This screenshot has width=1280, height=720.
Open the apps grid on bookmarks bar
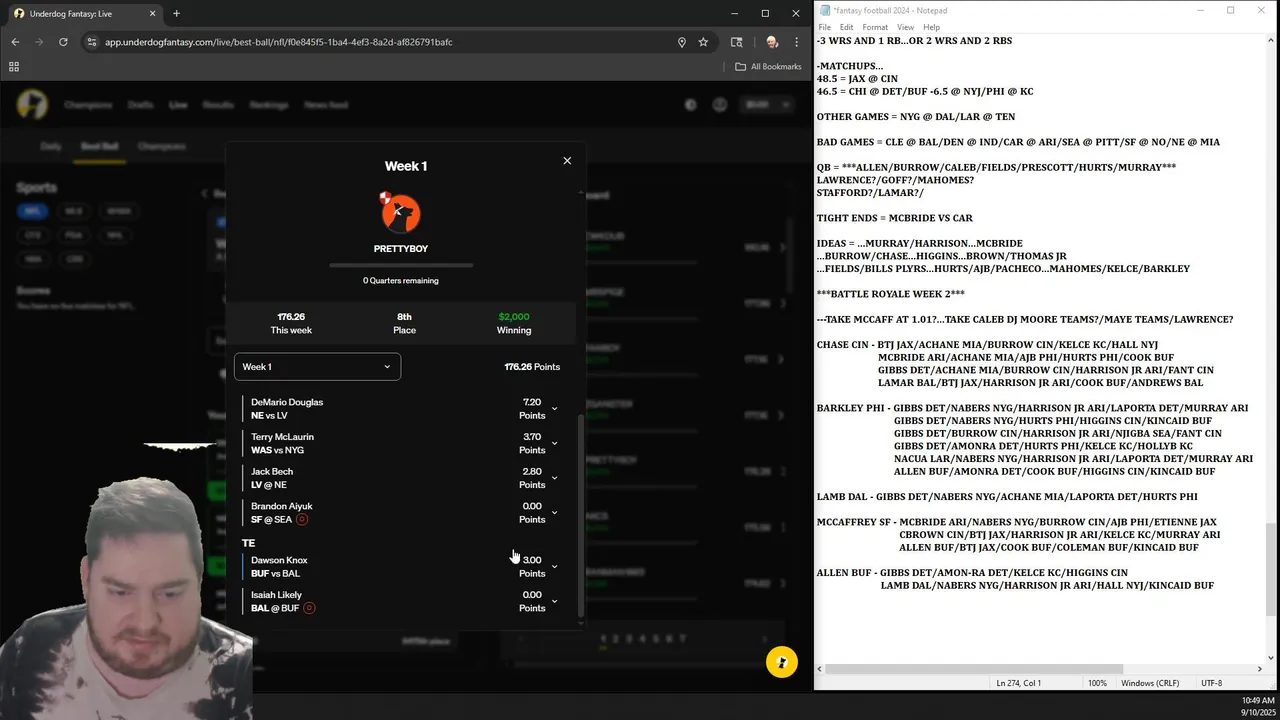[x=14, y=67]
